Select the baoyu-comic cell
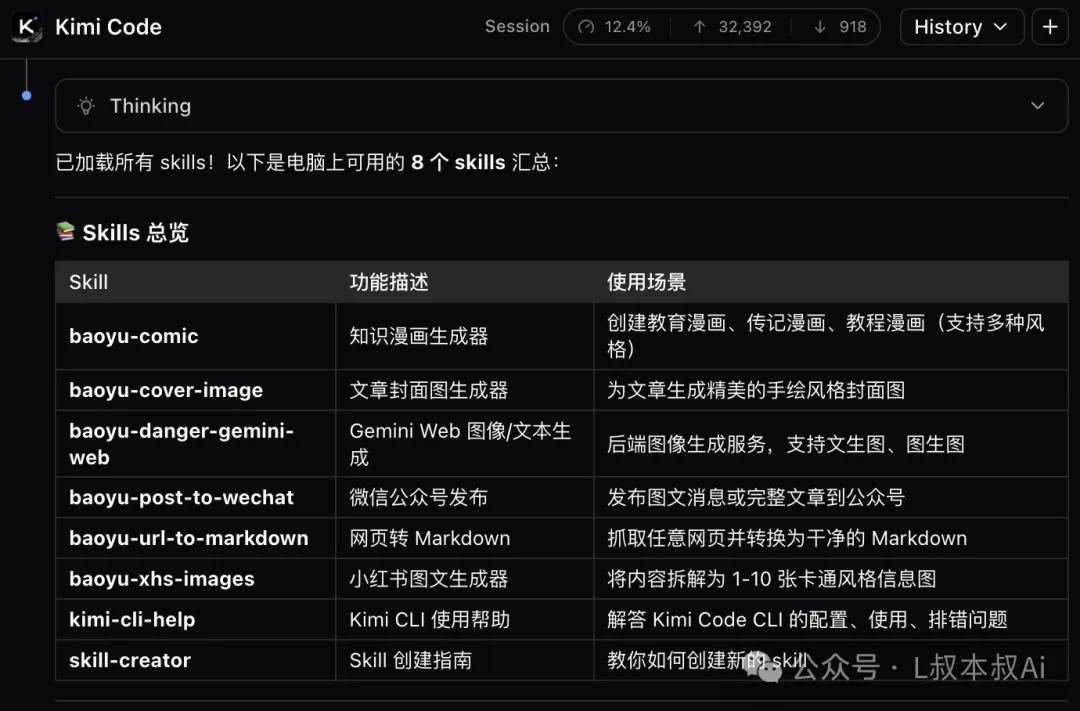The image size is (1080, 711). click(196, 336)
